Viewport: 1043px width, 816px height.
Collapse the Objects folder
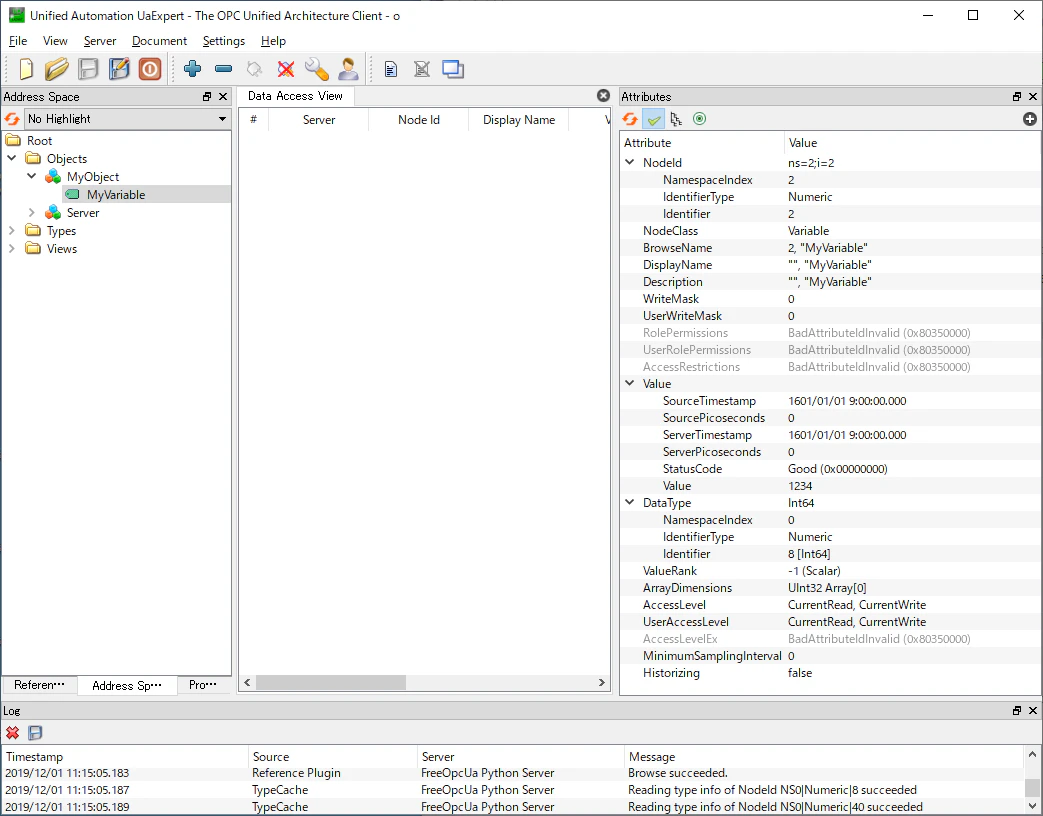[12, 158]
